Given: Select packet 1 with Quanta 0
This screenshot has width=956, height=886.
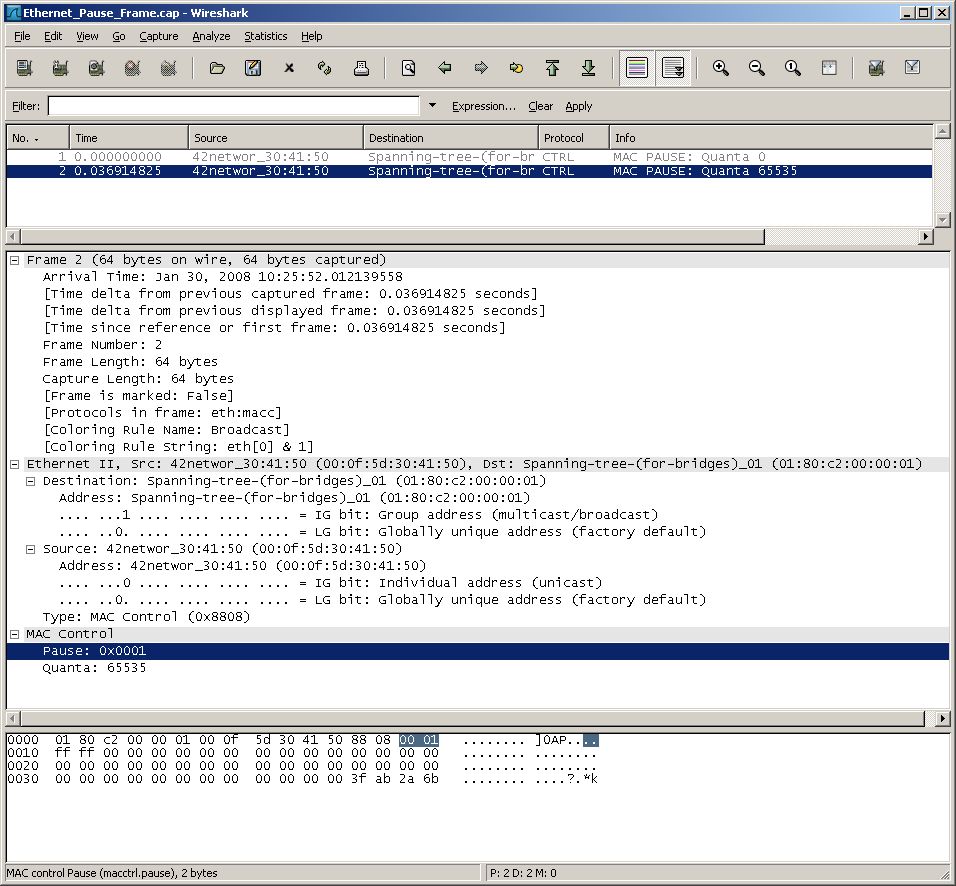Looking at the screenshot, I should (x=469, y=157).
